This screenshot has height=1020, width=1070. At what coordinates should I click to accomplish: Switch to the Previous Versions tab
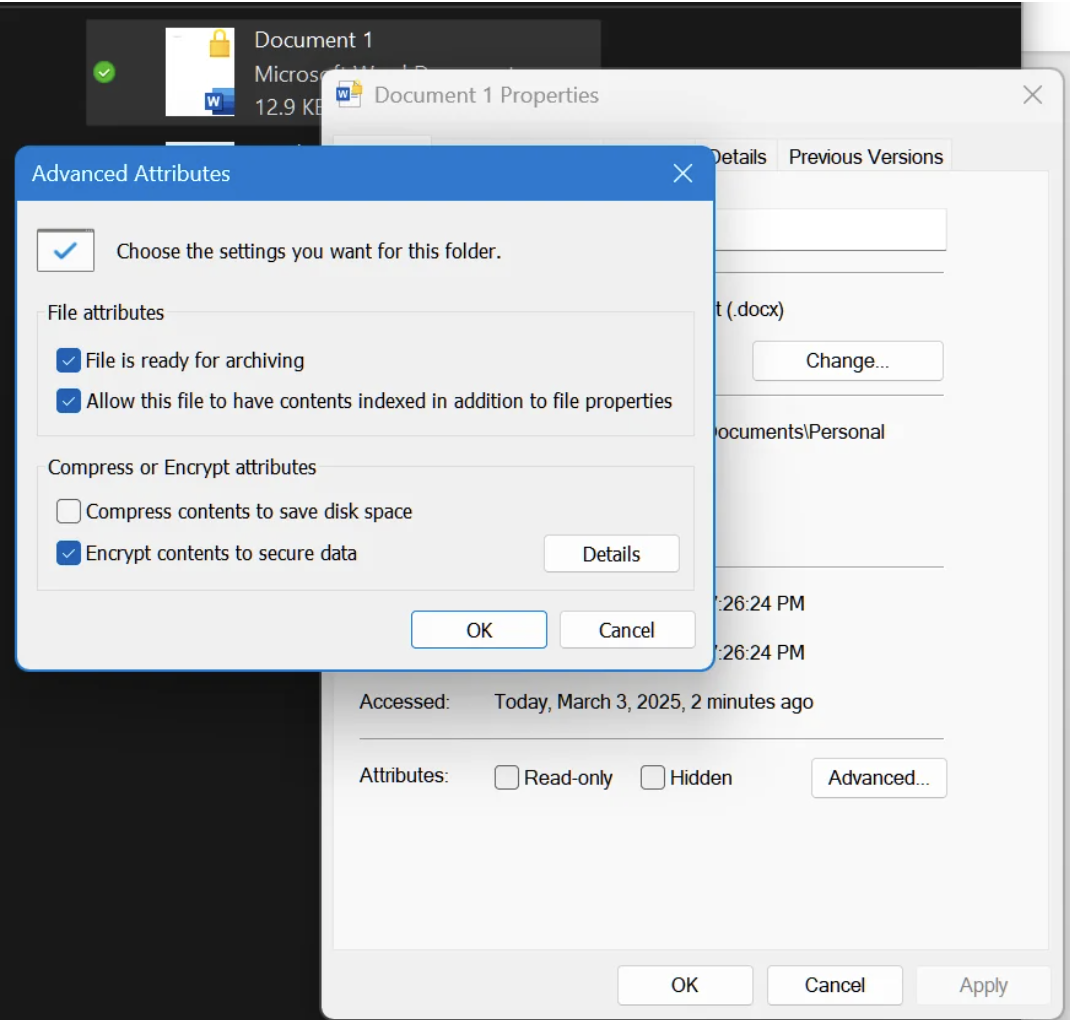coord(865,157)
